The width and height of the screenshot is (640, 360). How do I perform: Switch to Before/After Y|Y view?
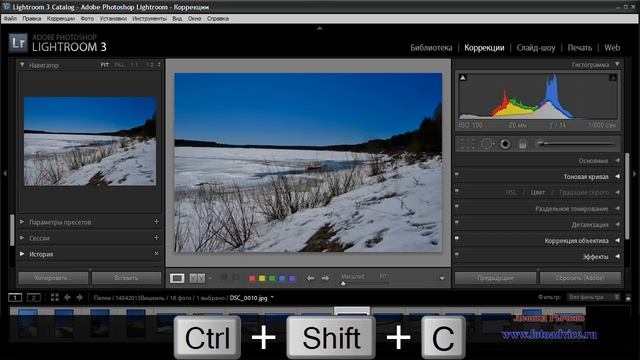click(x=198, y=278)
